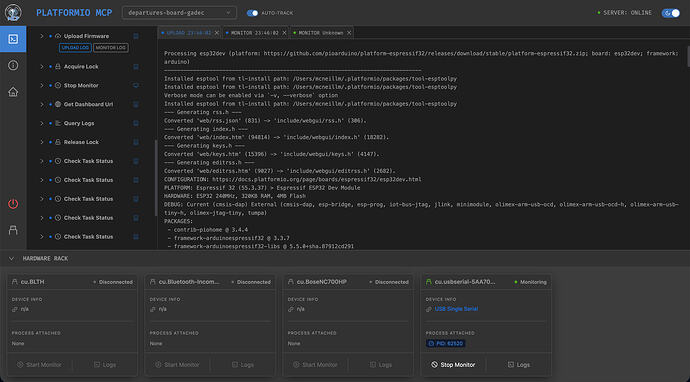
Task: Close the MONITOR Unknown tab
Action: tap(349, 33)
